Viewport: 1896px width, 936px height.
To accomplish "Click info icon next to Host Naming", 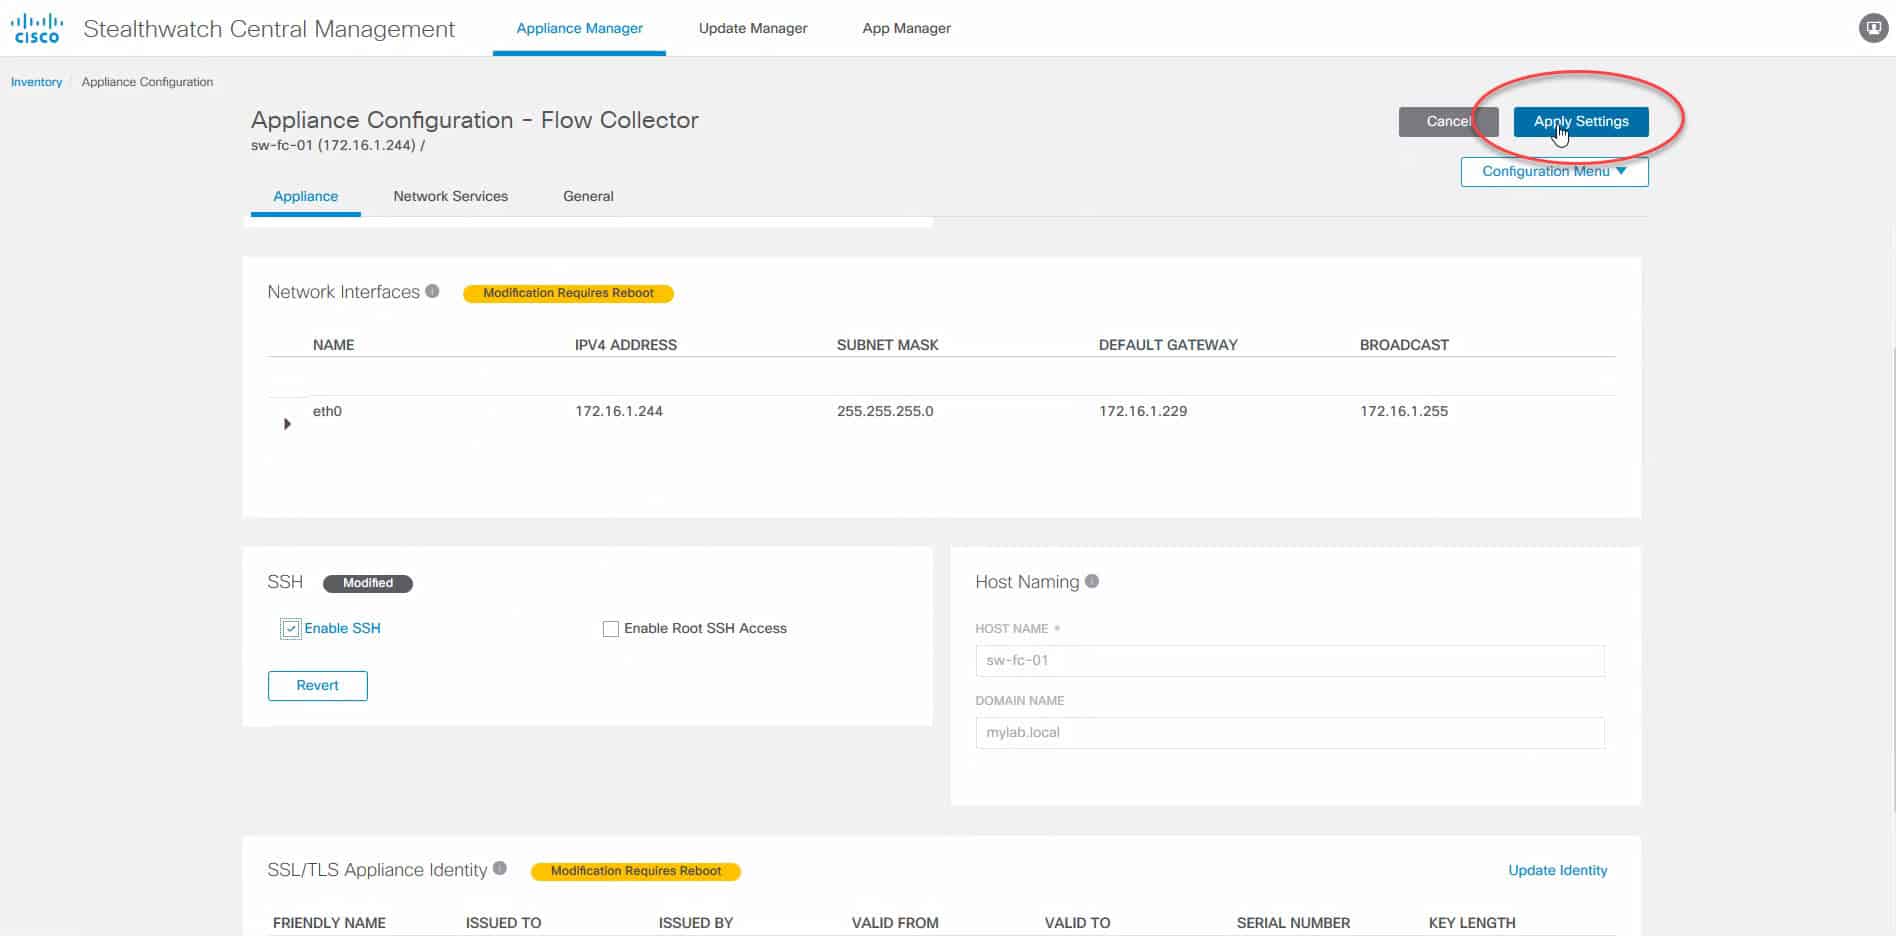I will 1092,581.
